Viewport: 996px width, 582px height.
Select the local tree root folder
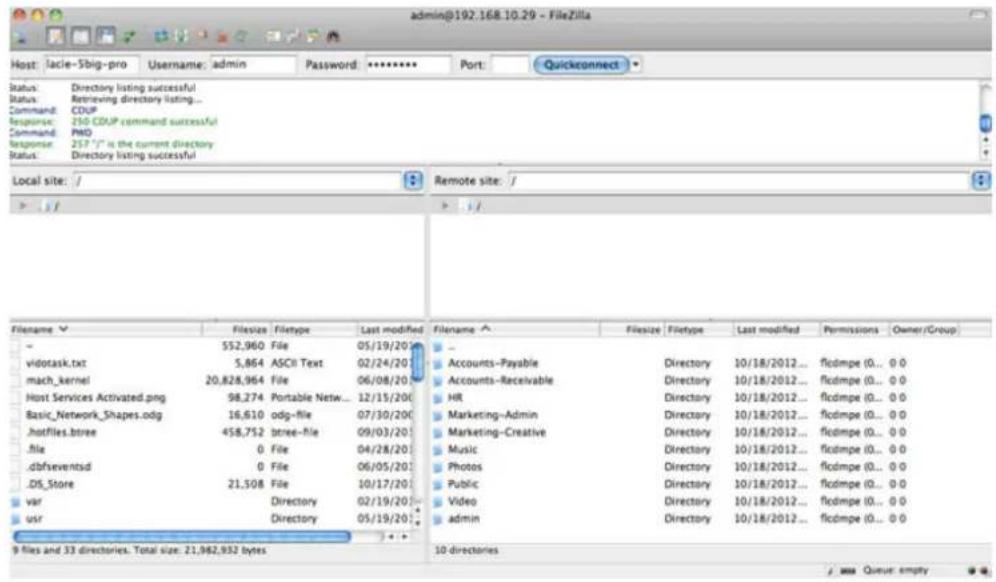point(50,206)
